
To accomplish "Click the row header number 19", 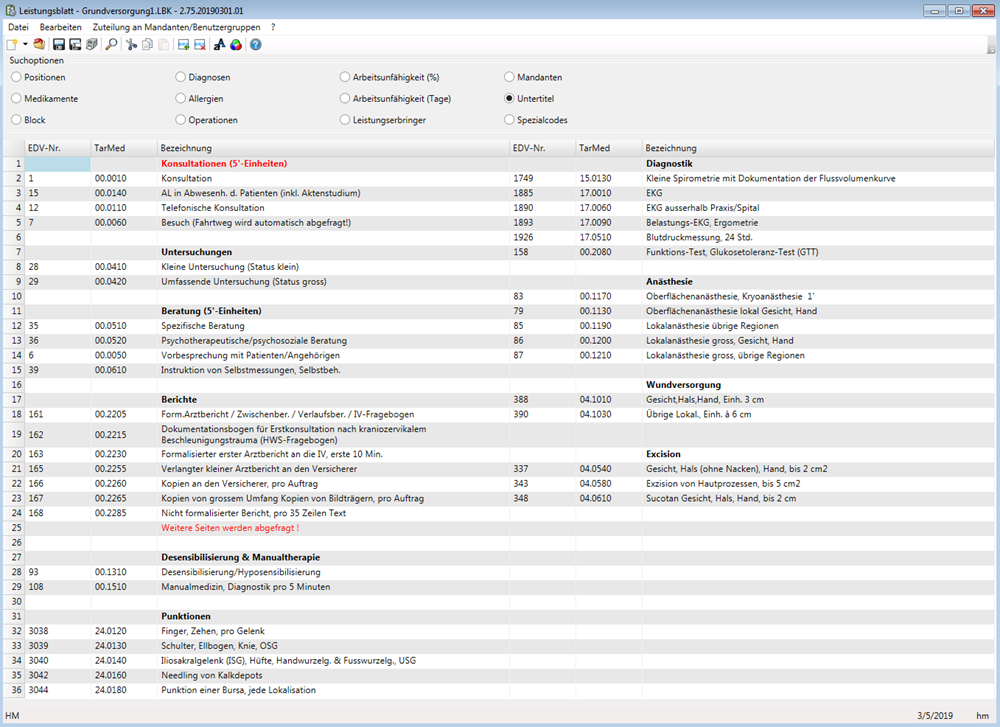I will 14,434.
